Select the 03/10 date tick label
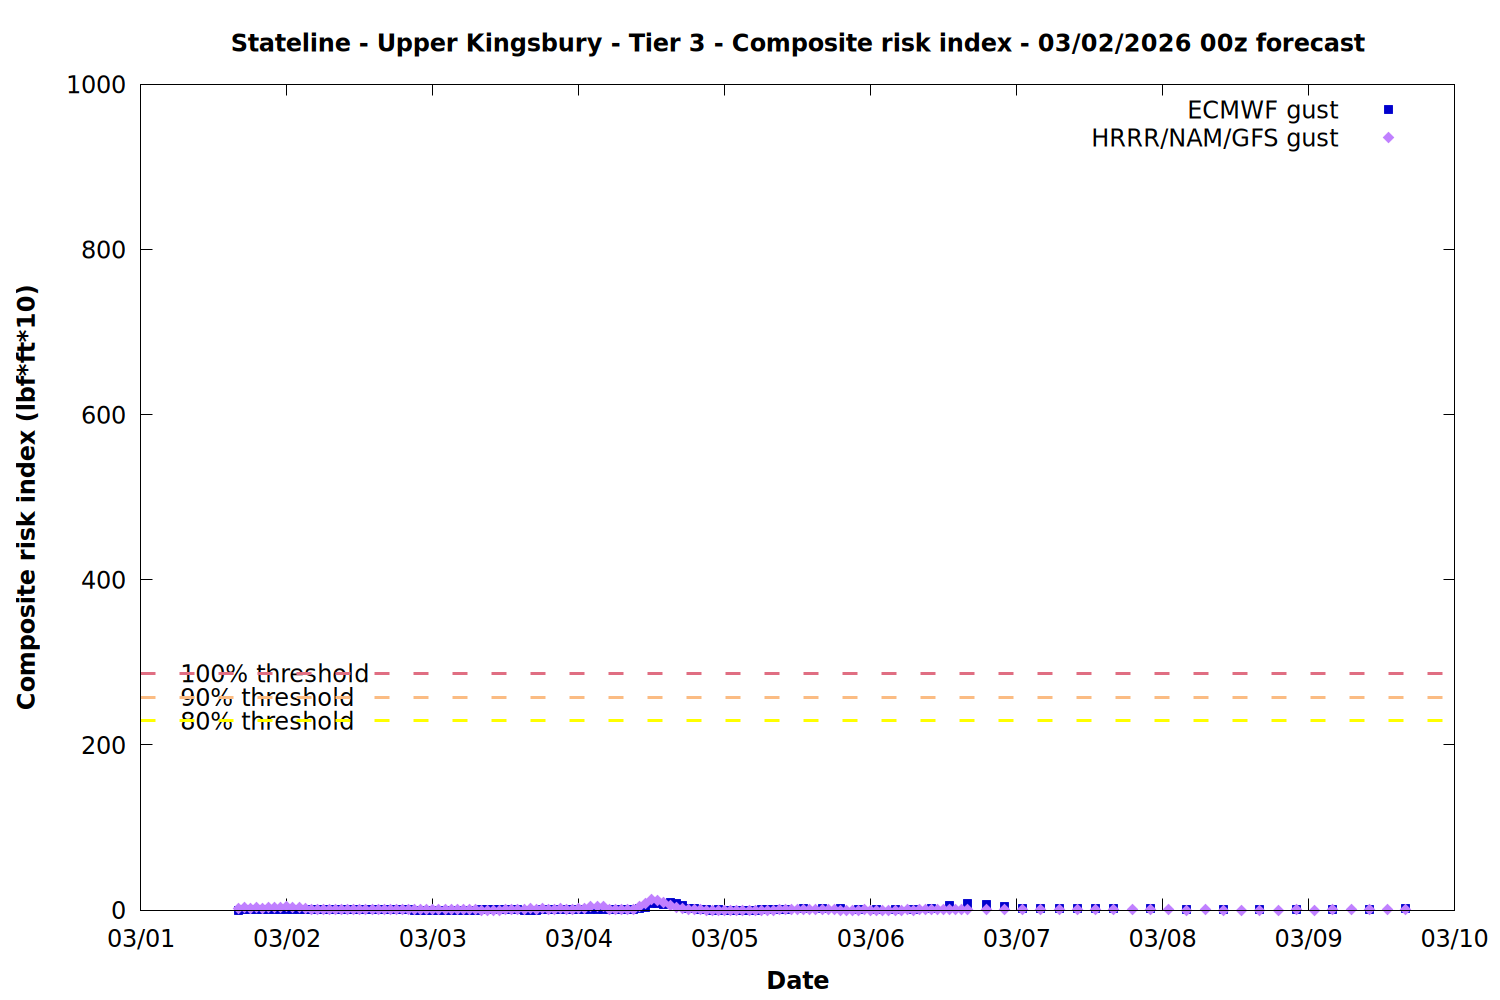This screenshot has width=1500, height=1000. [1454, 939]
